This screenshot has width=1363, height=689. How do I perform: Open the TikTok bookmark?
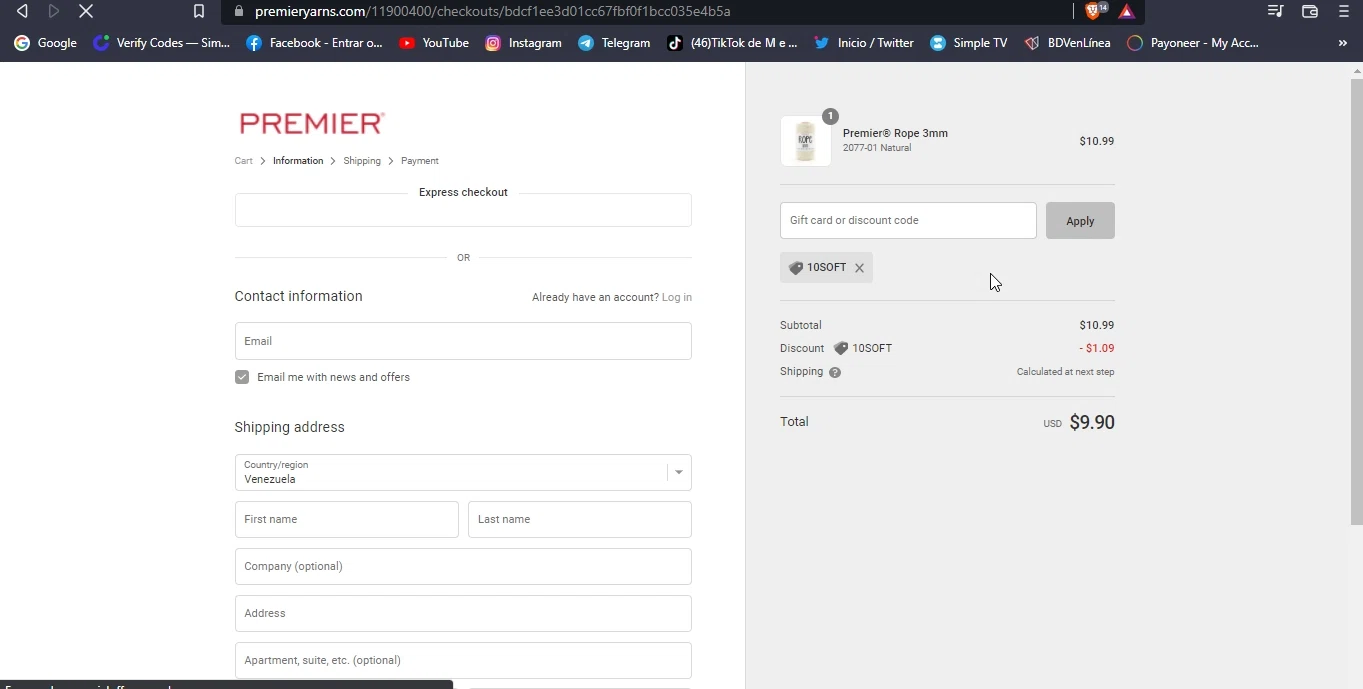click(733, 43)
